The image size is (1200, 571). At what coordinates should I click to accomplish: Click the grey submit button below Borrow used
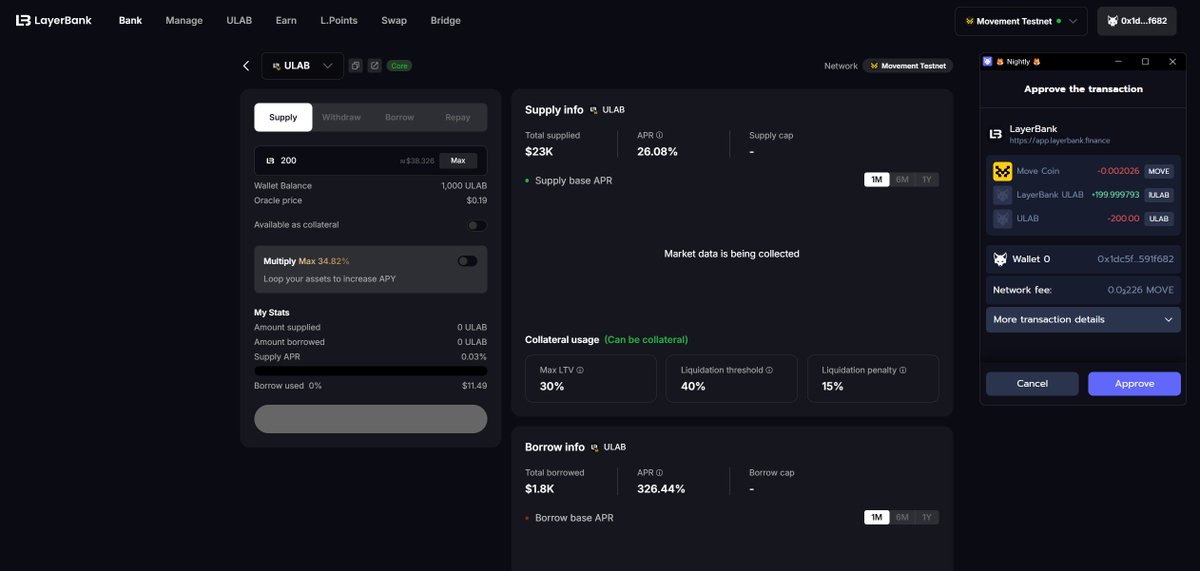point(370,419)
